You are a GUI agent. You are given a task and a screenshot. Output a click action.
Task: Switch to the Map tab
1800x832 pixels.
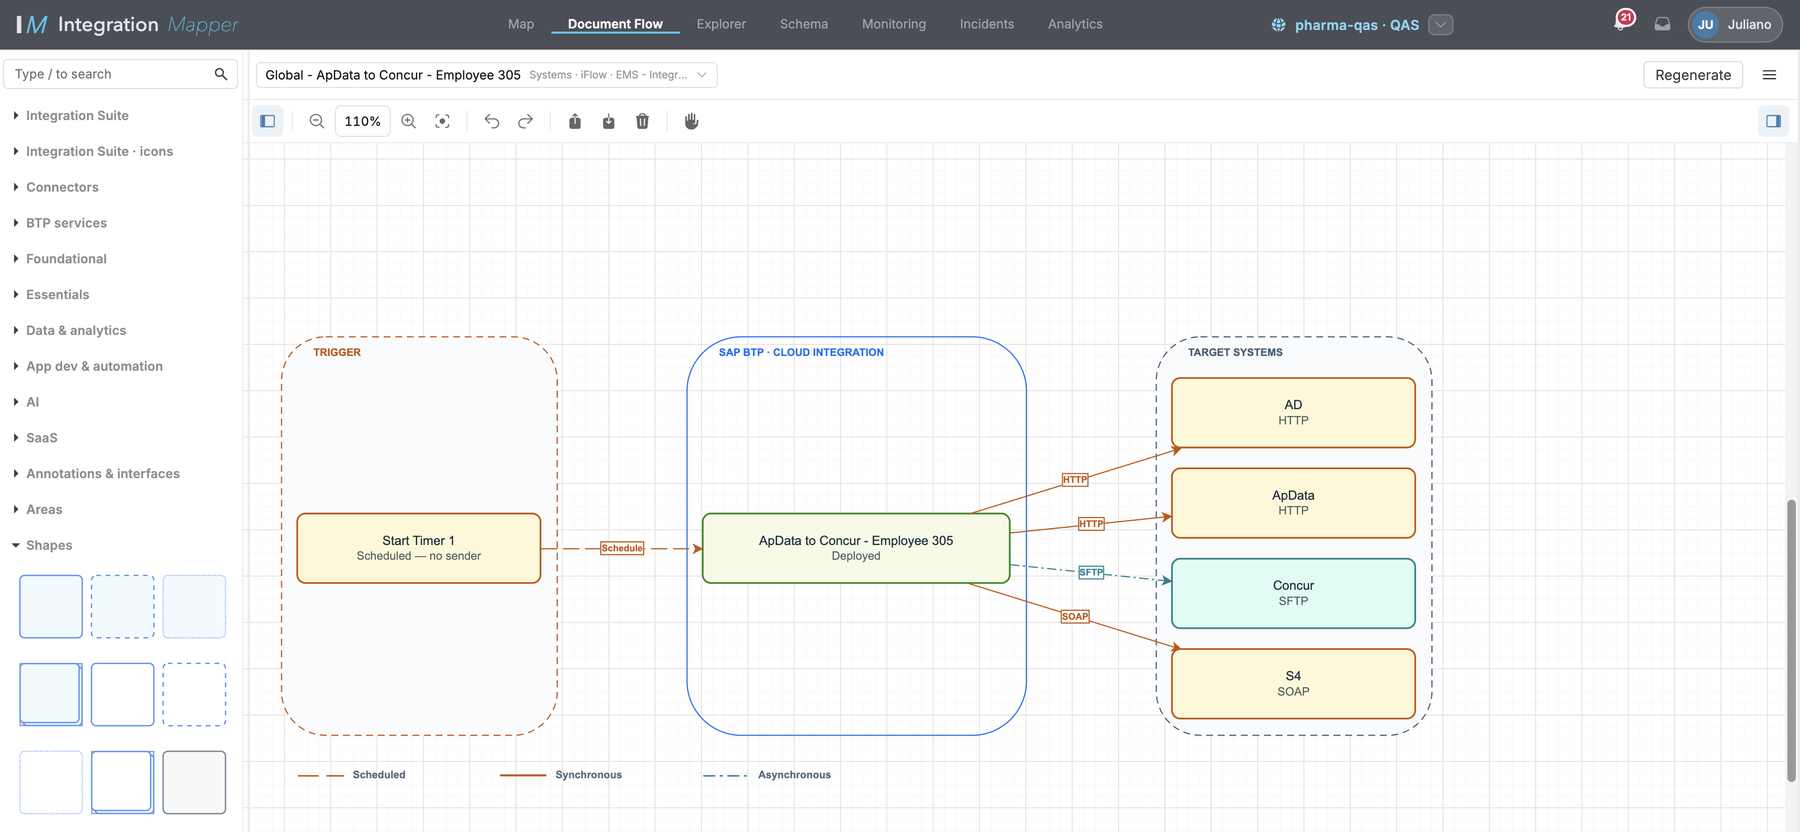point(521,24)
